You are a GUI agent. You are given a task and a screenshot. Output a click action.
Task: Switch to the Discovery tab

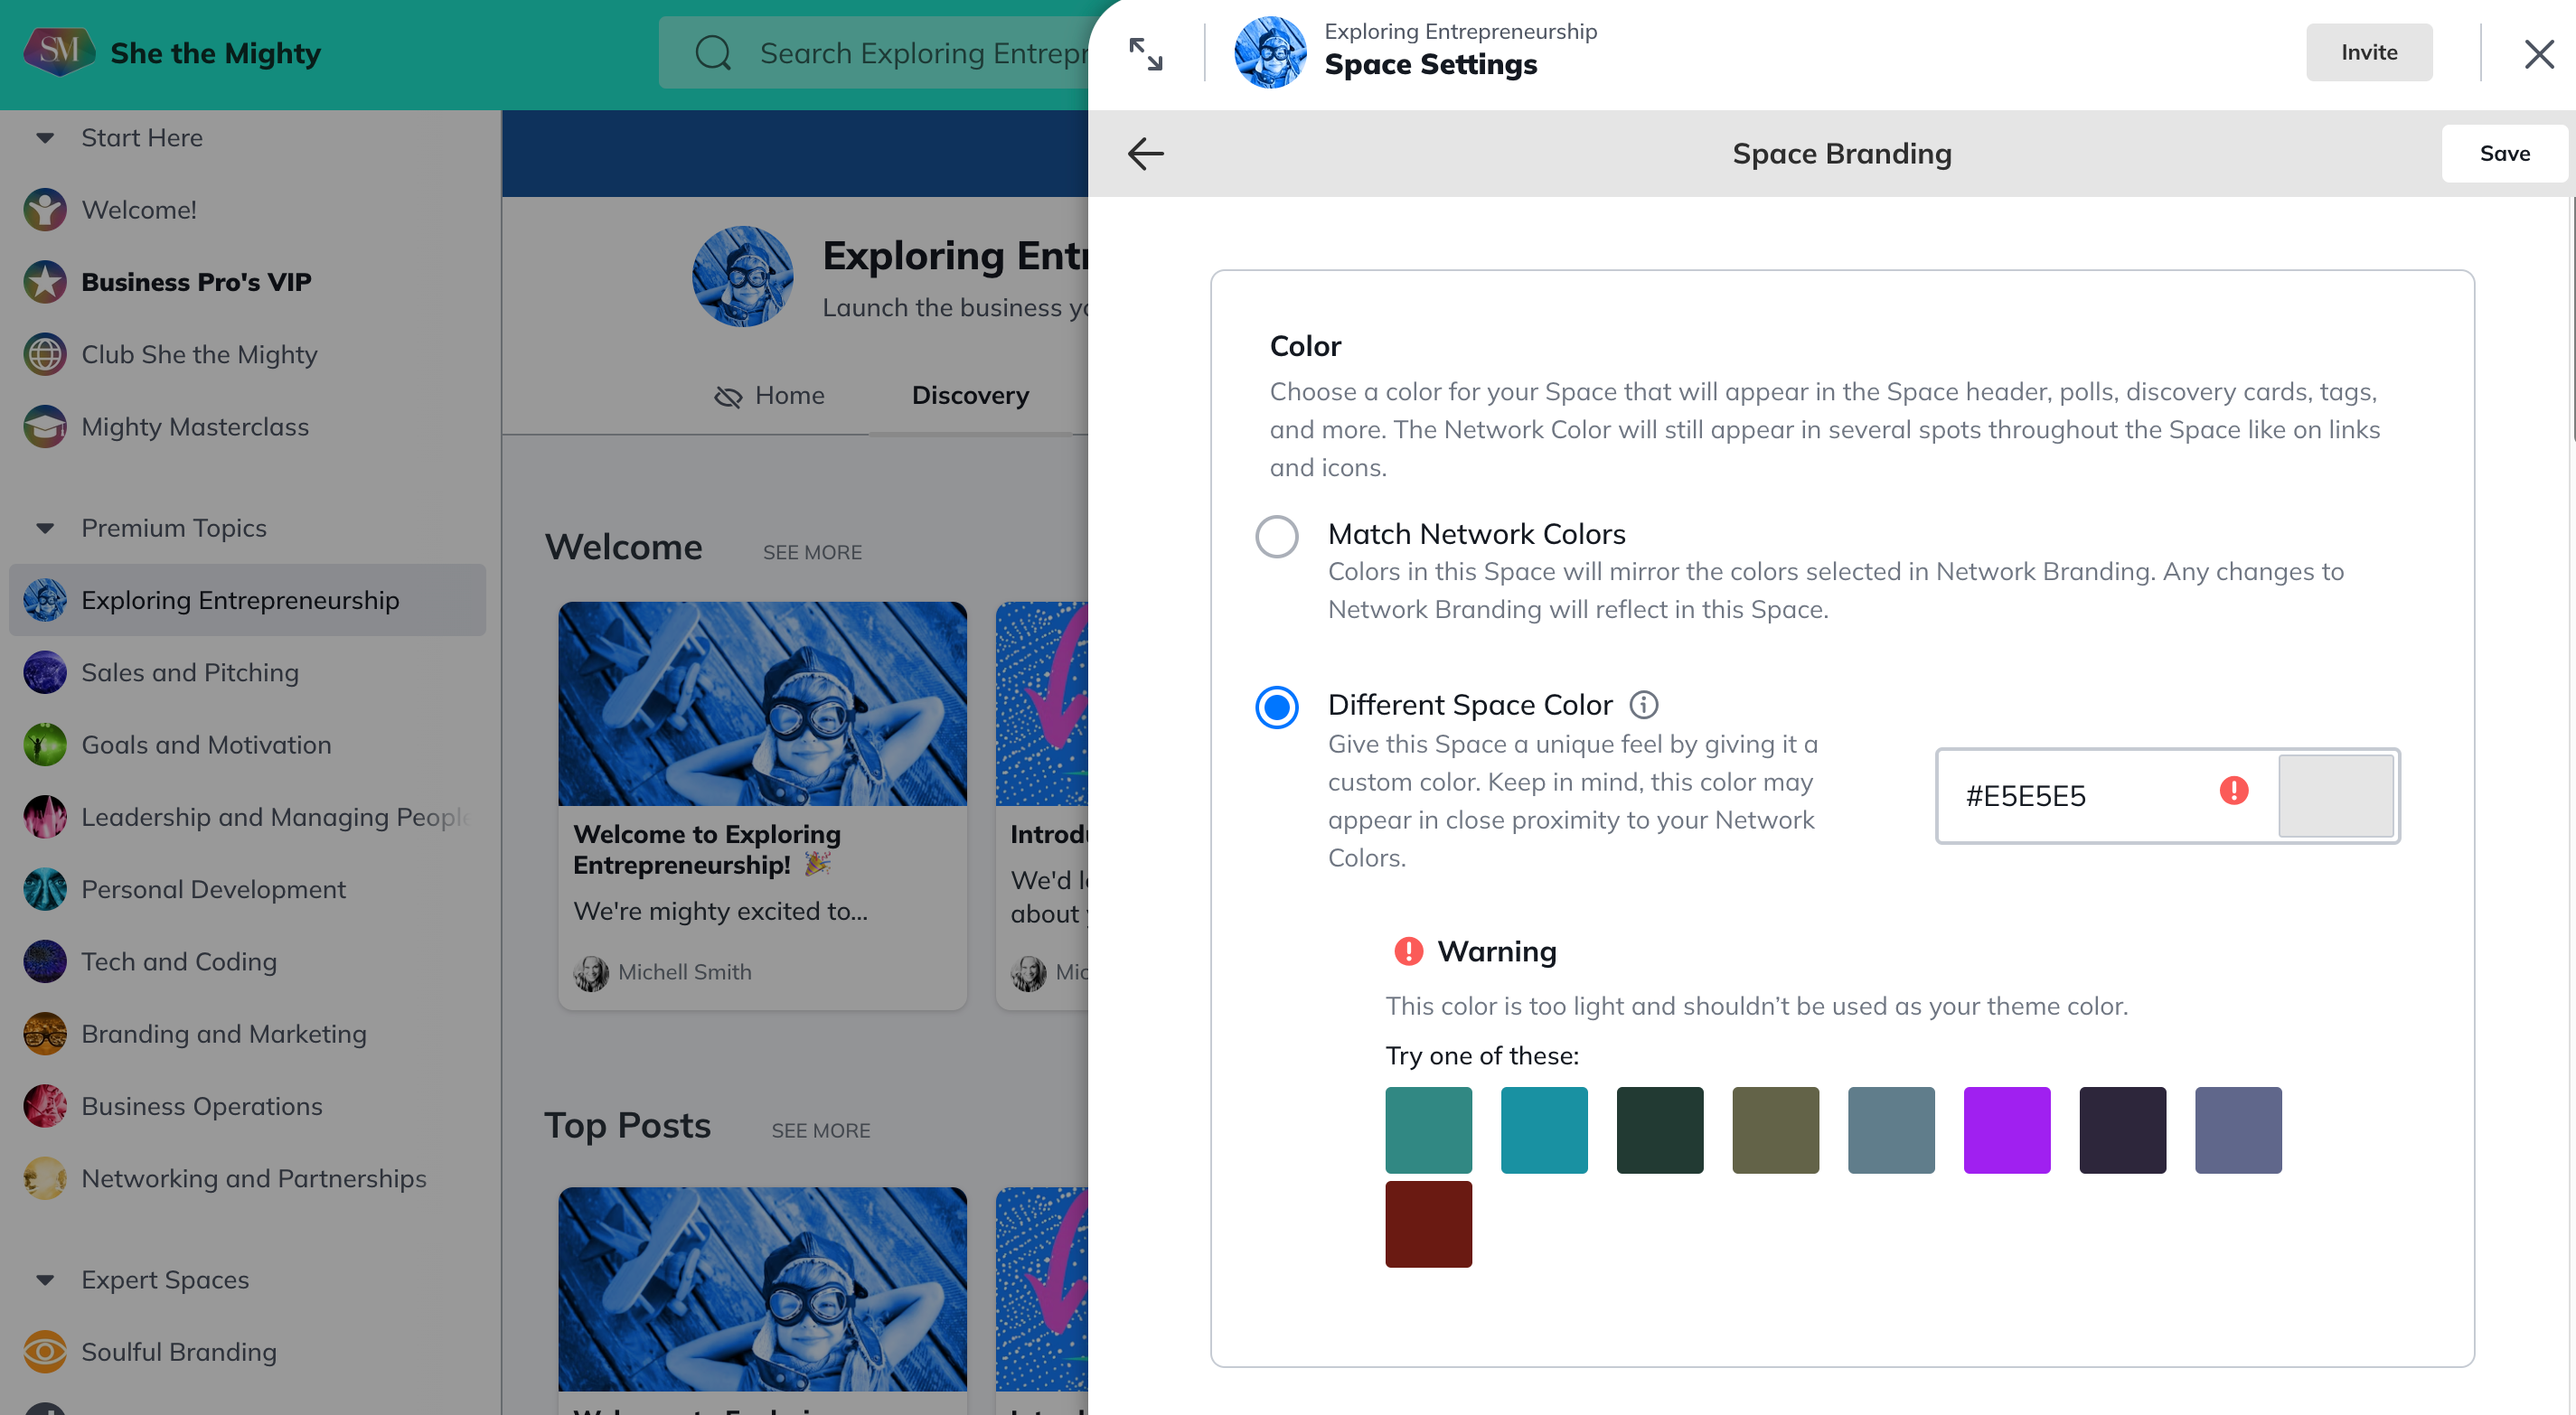tap(969, 395)
